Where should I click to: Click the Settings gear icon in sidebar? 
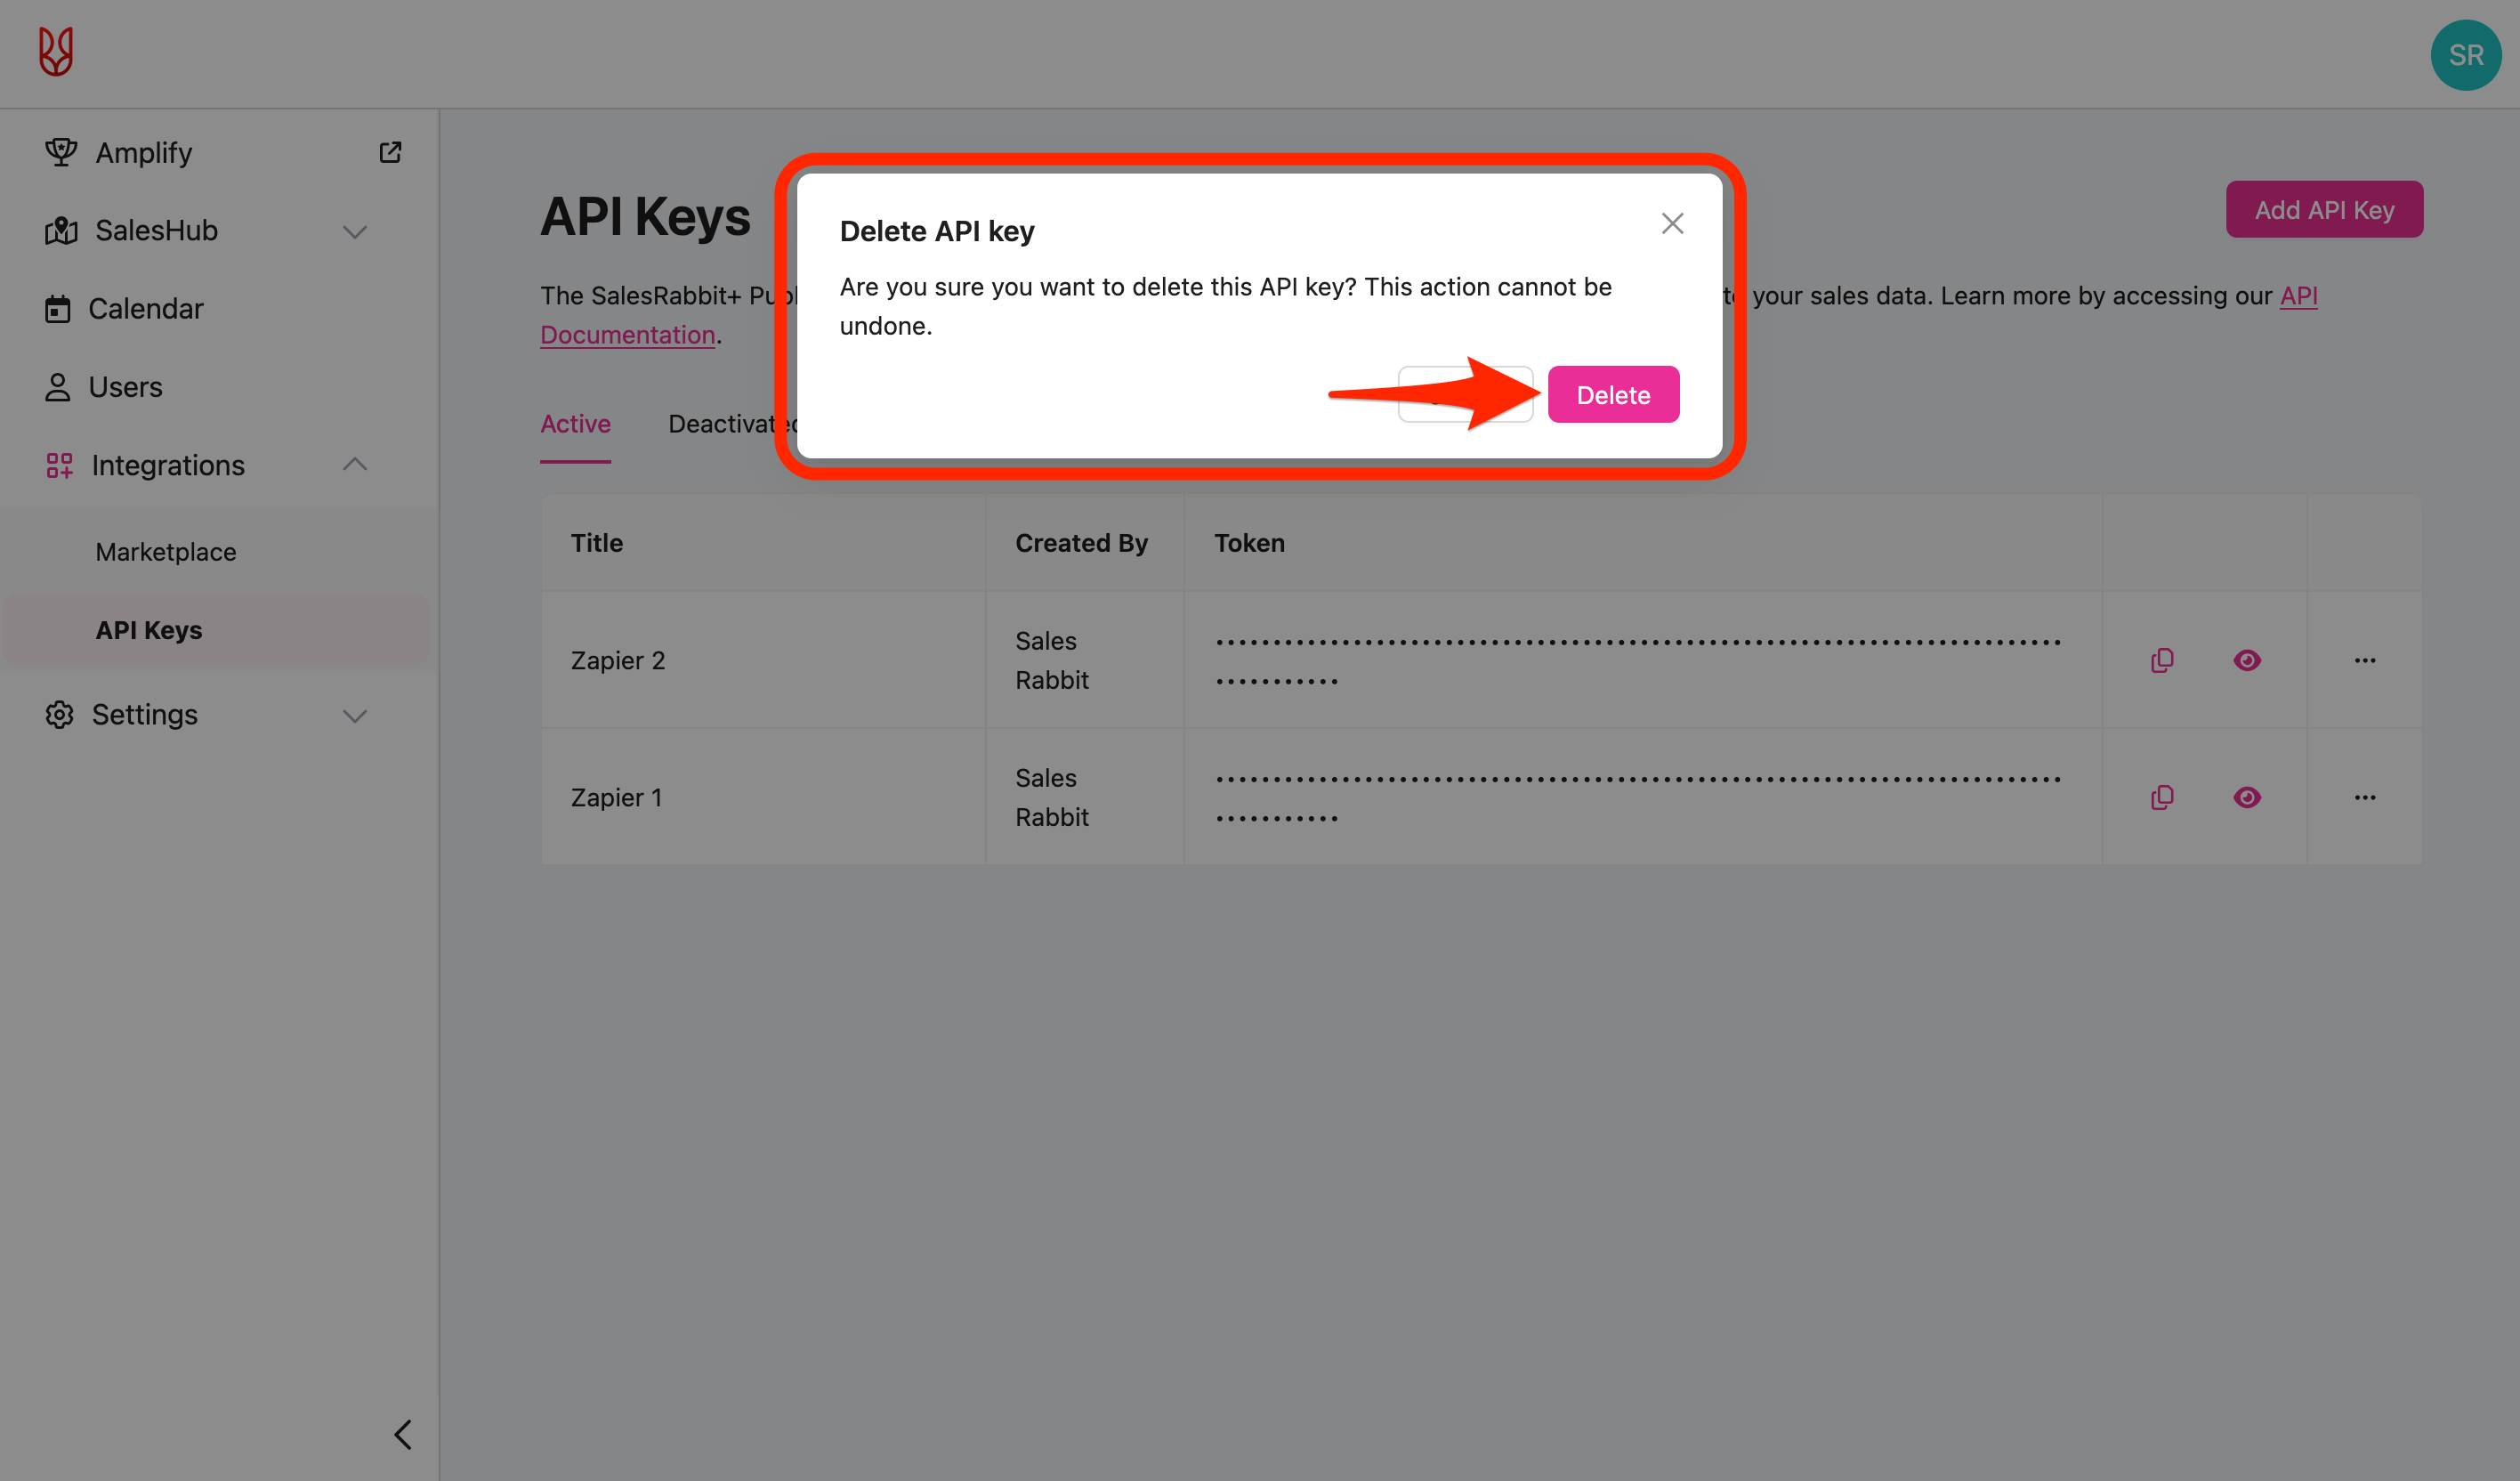pos(59,714)
